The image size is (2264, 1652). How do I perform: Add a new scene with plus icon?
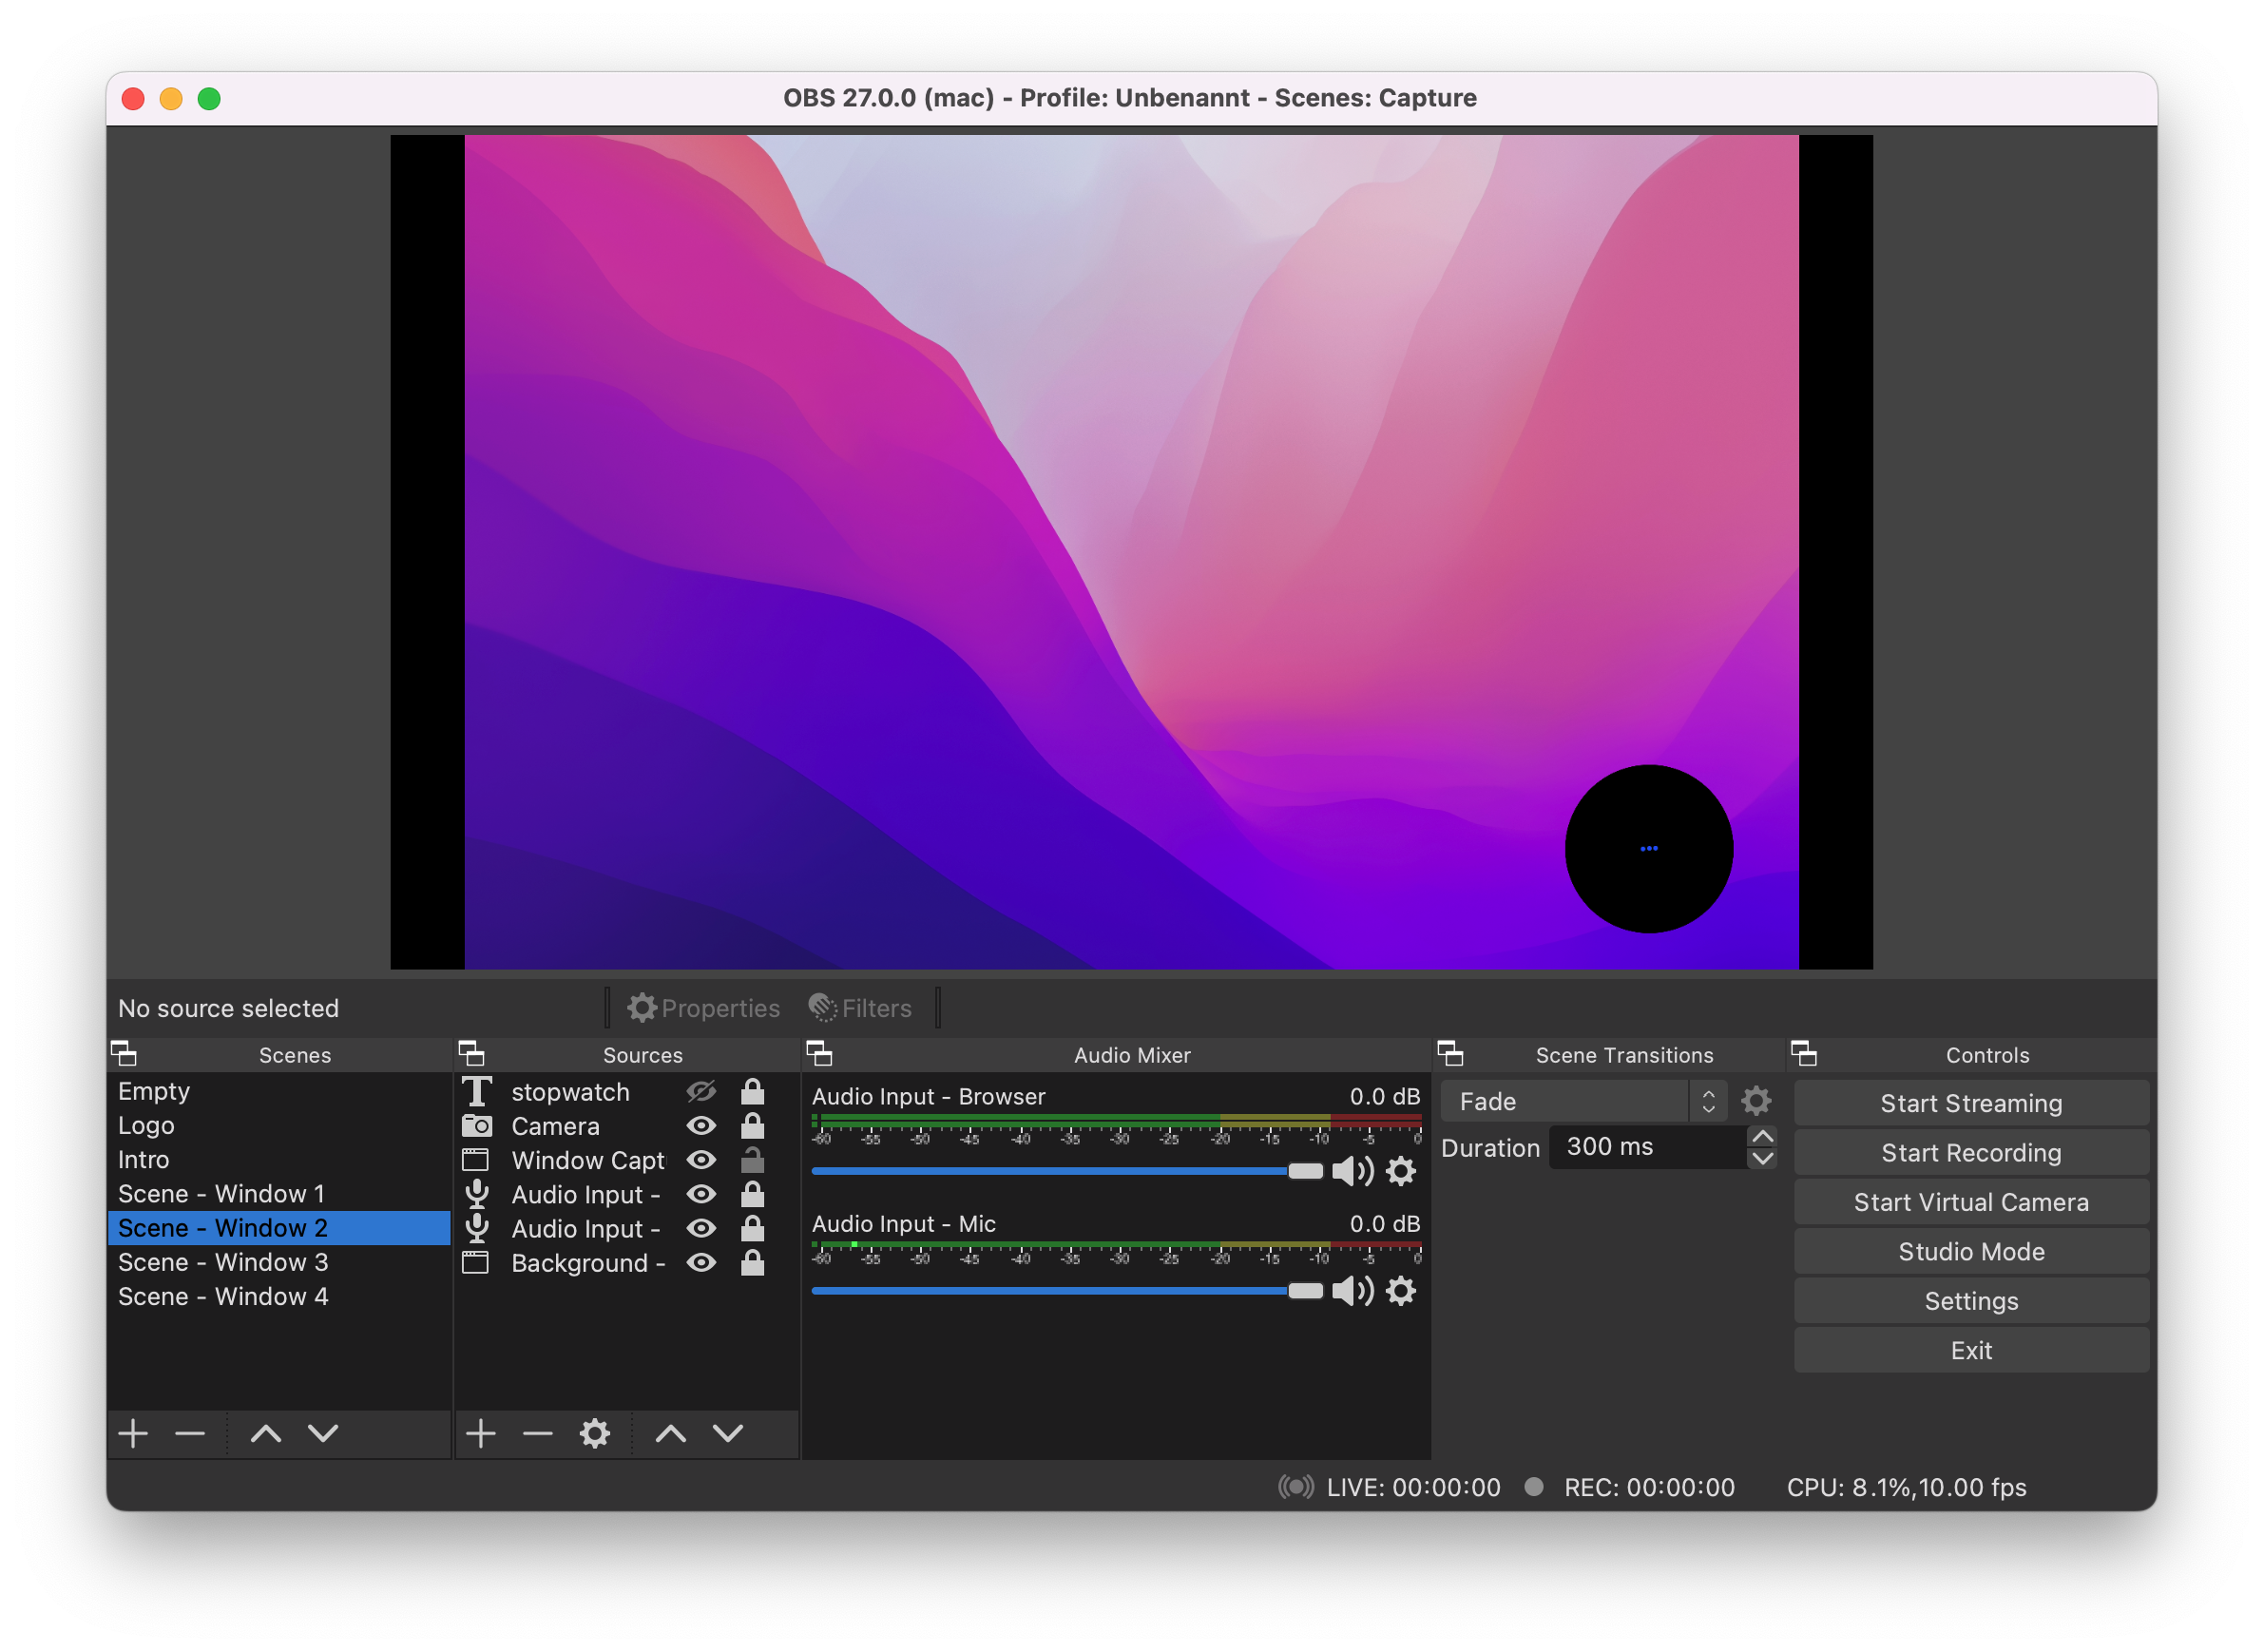pos(133,1433)
